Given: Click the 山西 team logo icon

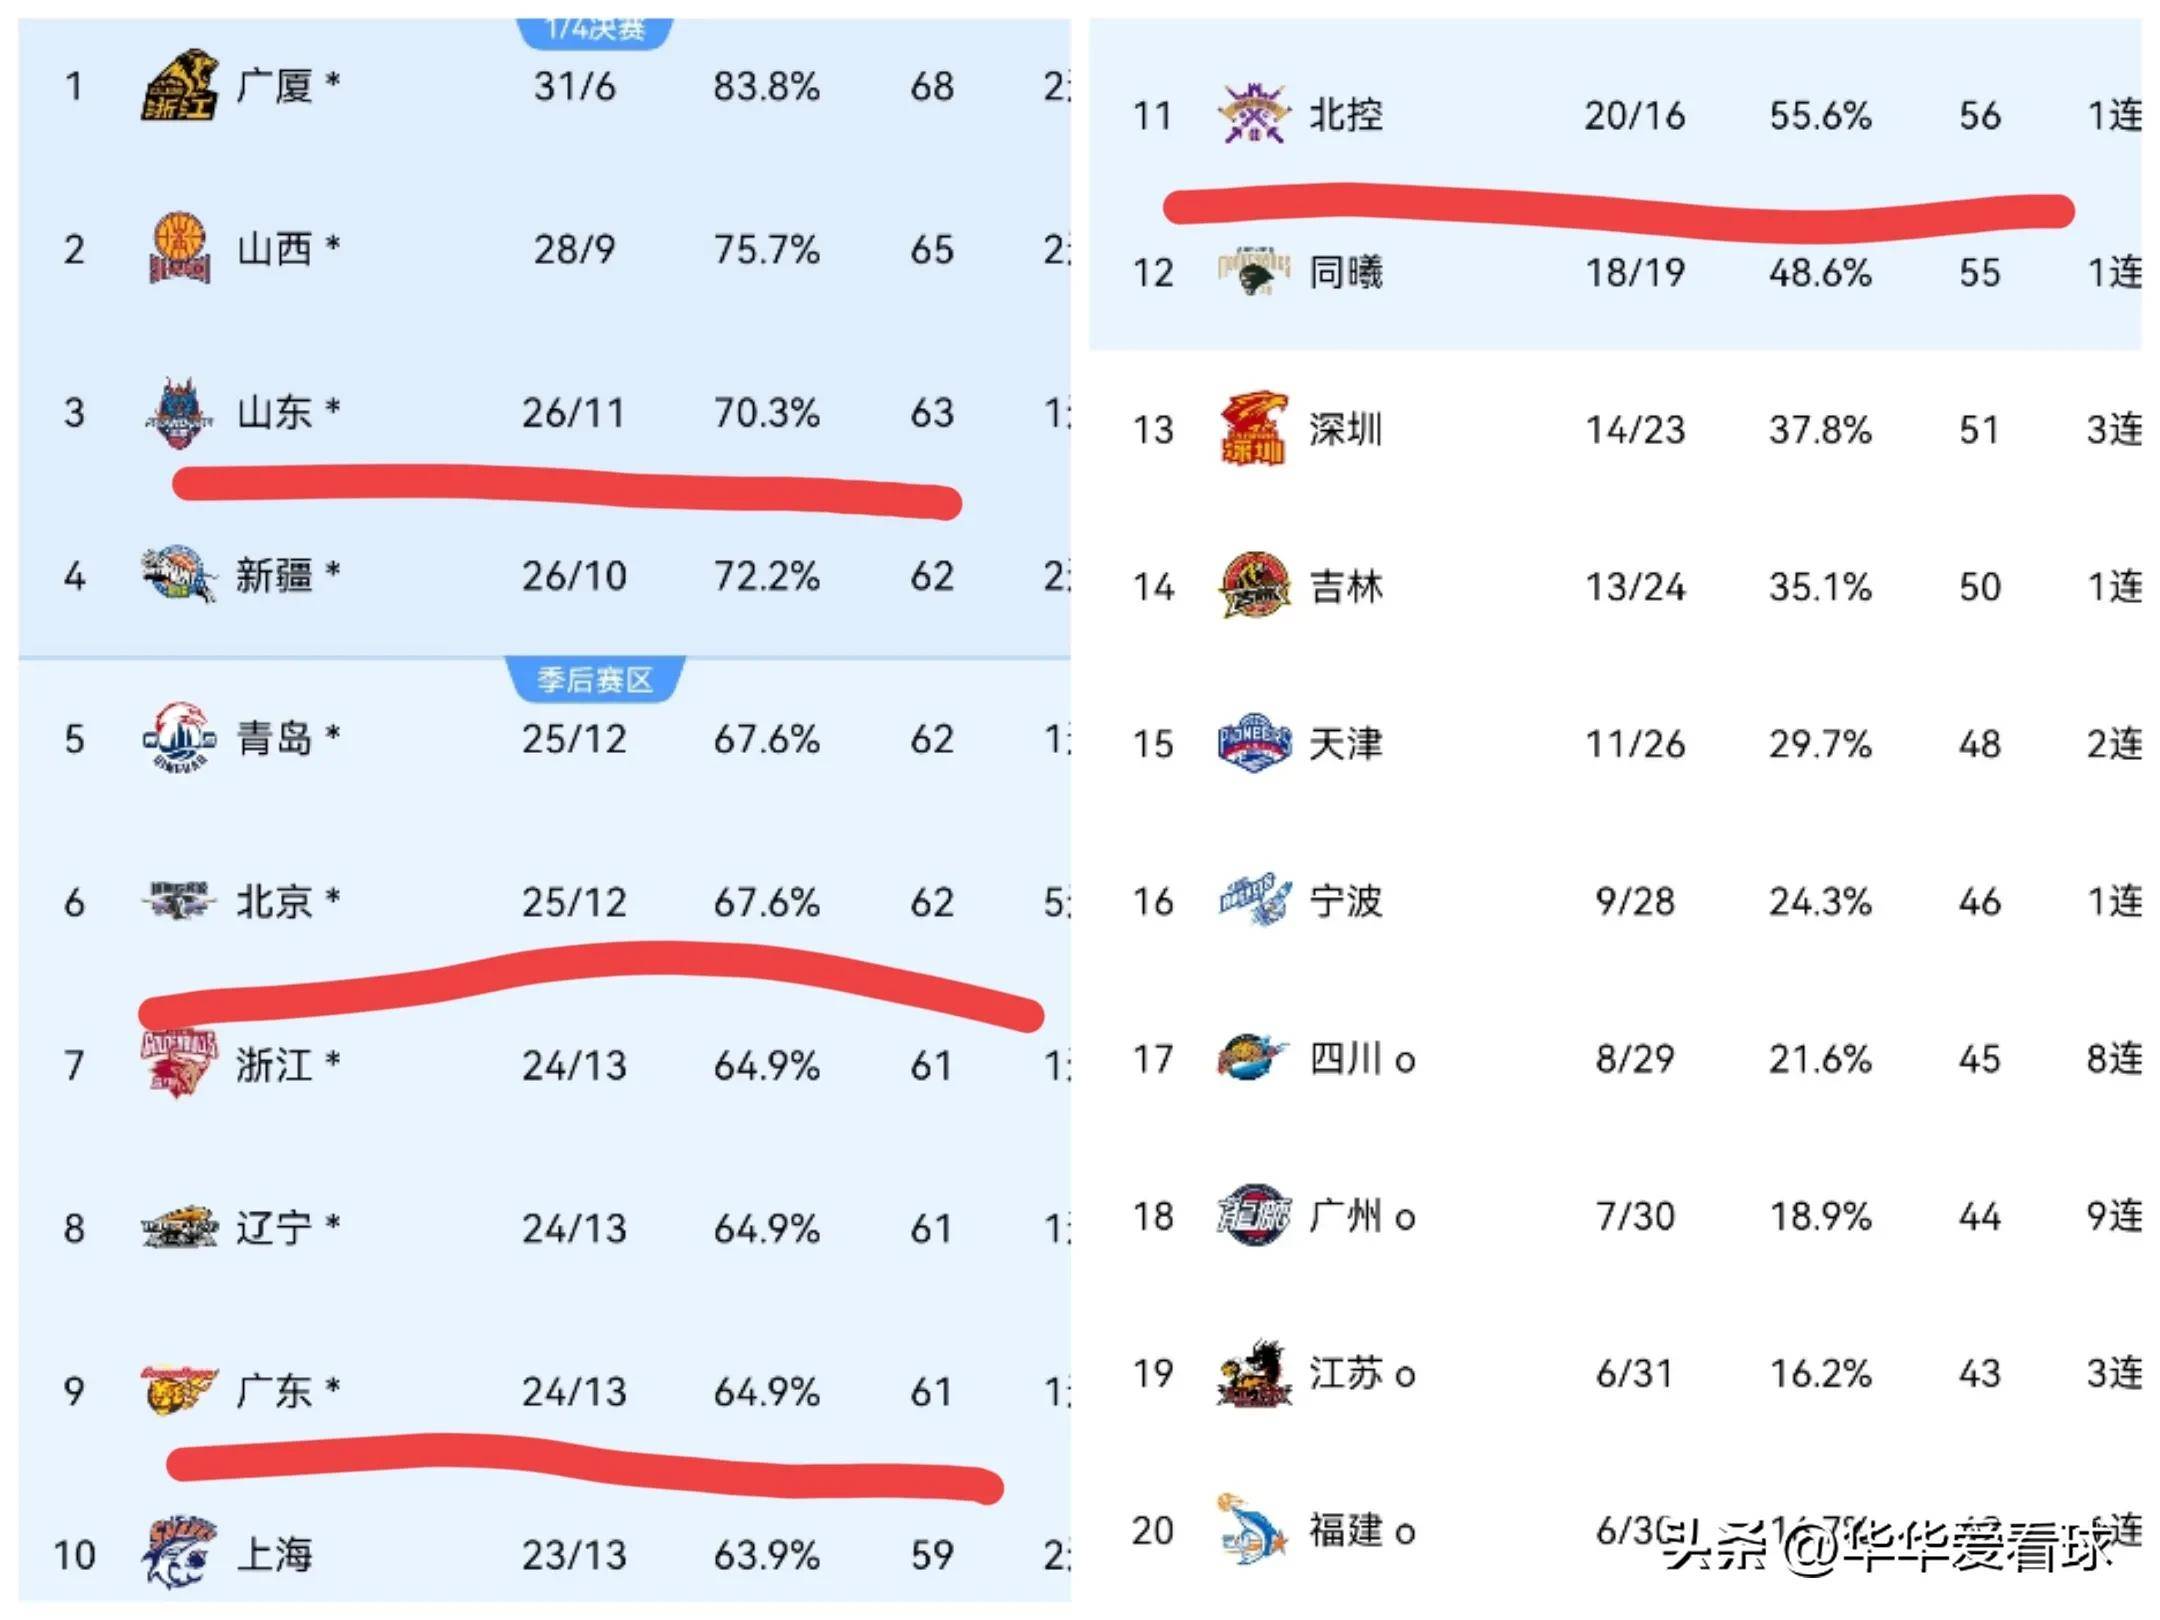Looking at the screenshot, I should pos(179,248).
